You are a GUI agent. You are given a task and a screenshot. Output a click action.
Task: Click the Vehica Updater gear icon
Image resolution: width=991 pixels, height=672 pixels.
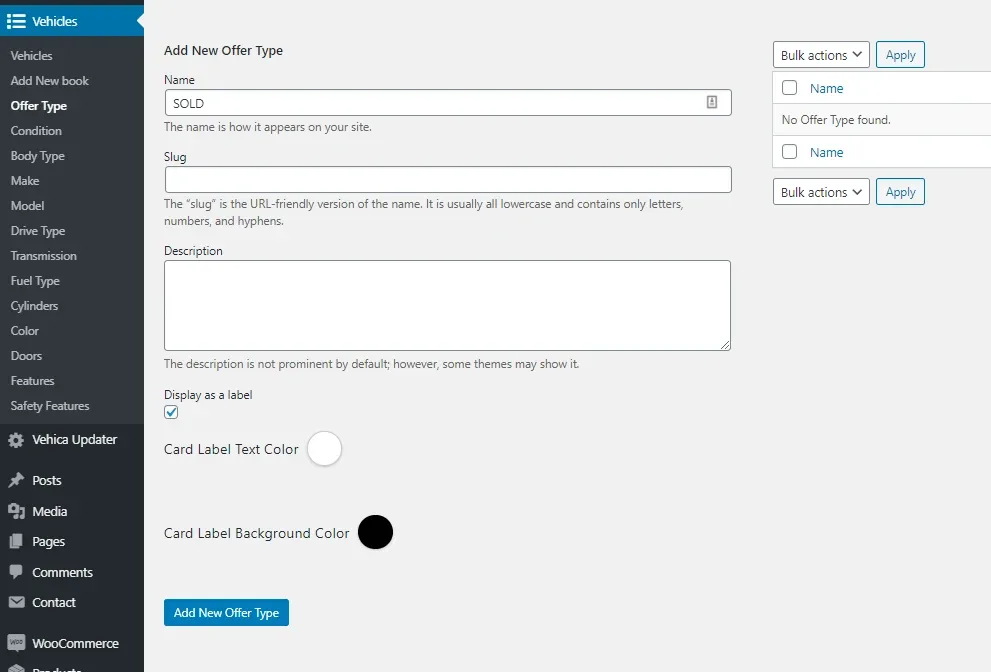coord(16,440)
